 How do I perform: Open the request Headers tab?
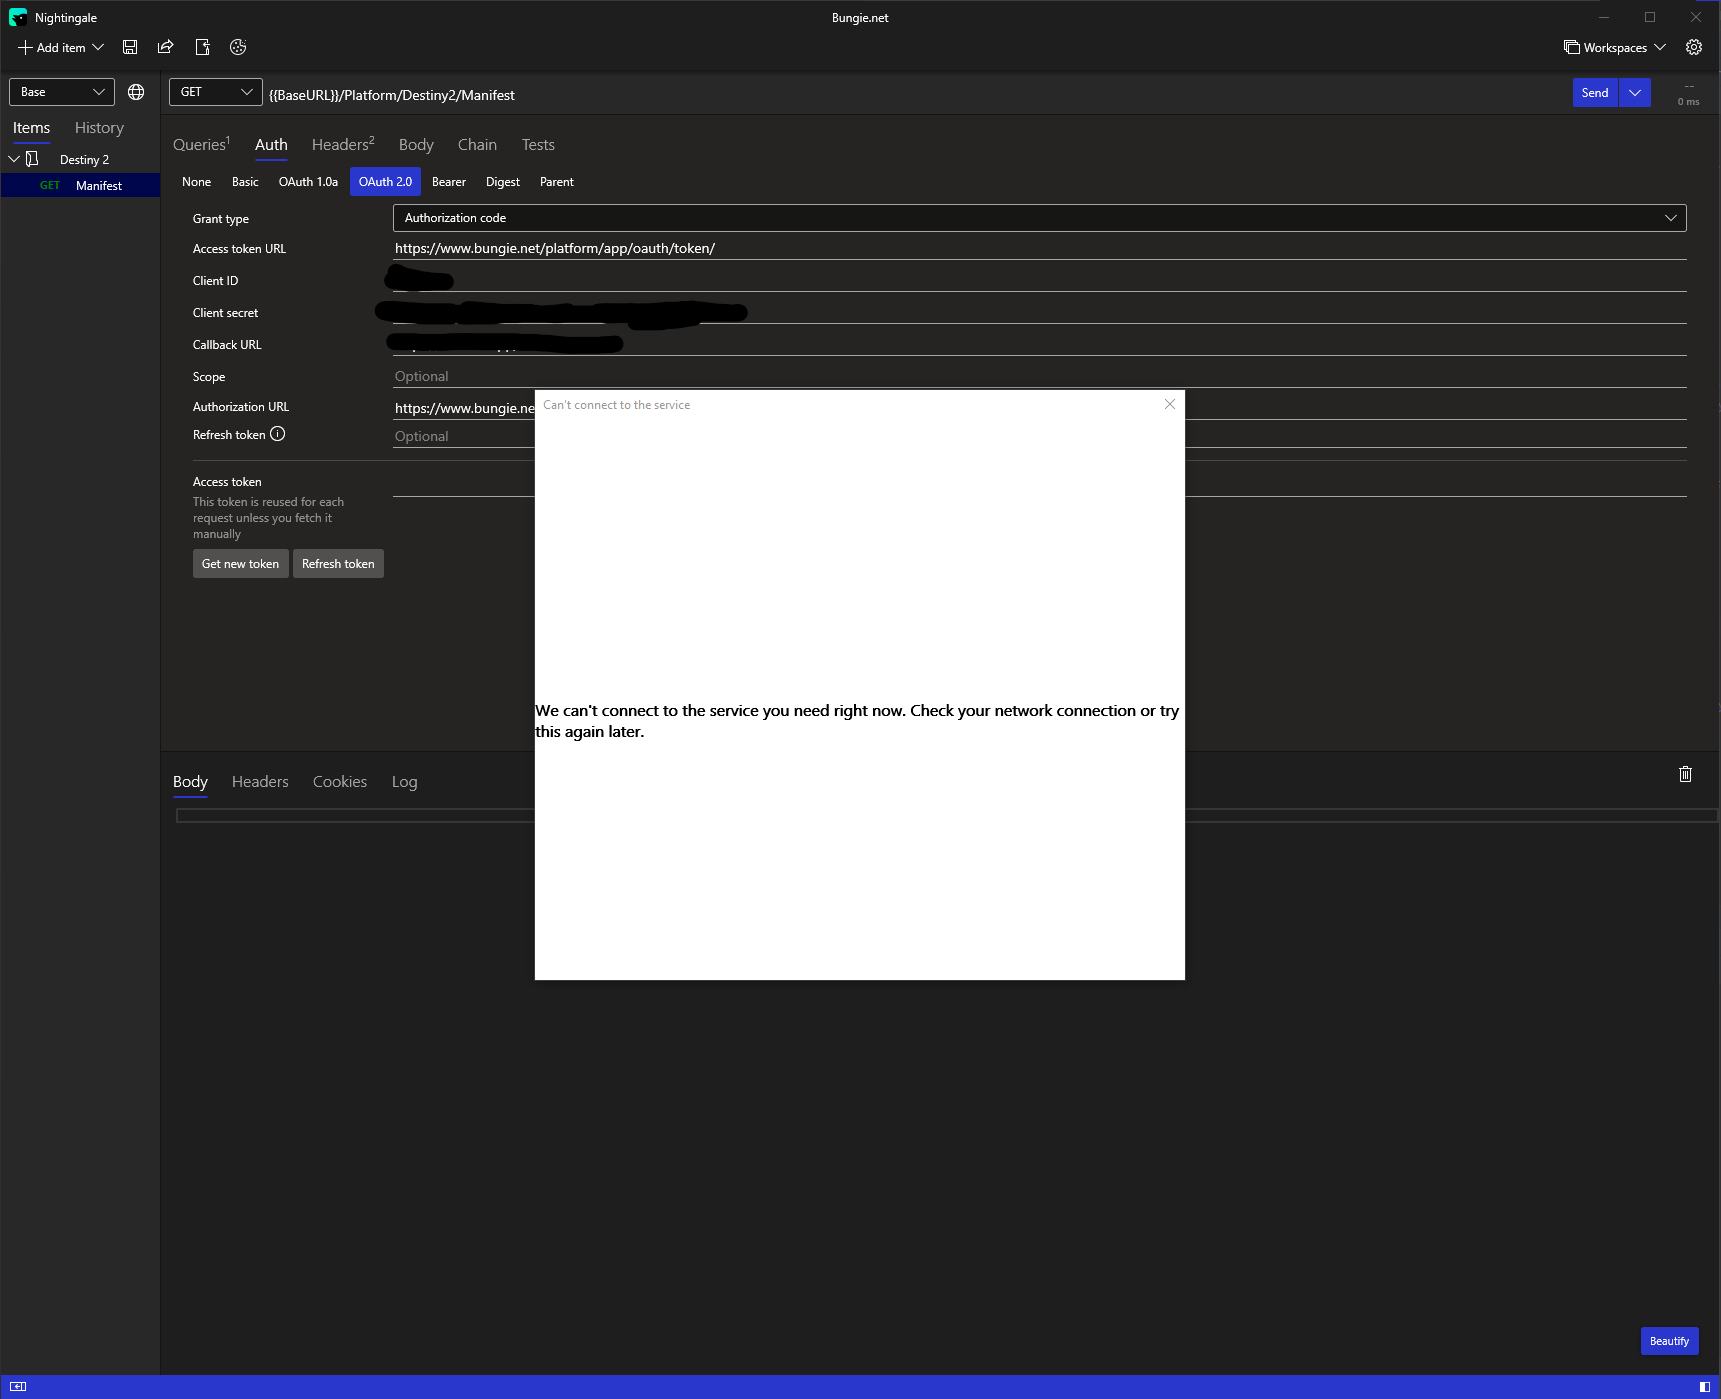(x=343, y=145)
